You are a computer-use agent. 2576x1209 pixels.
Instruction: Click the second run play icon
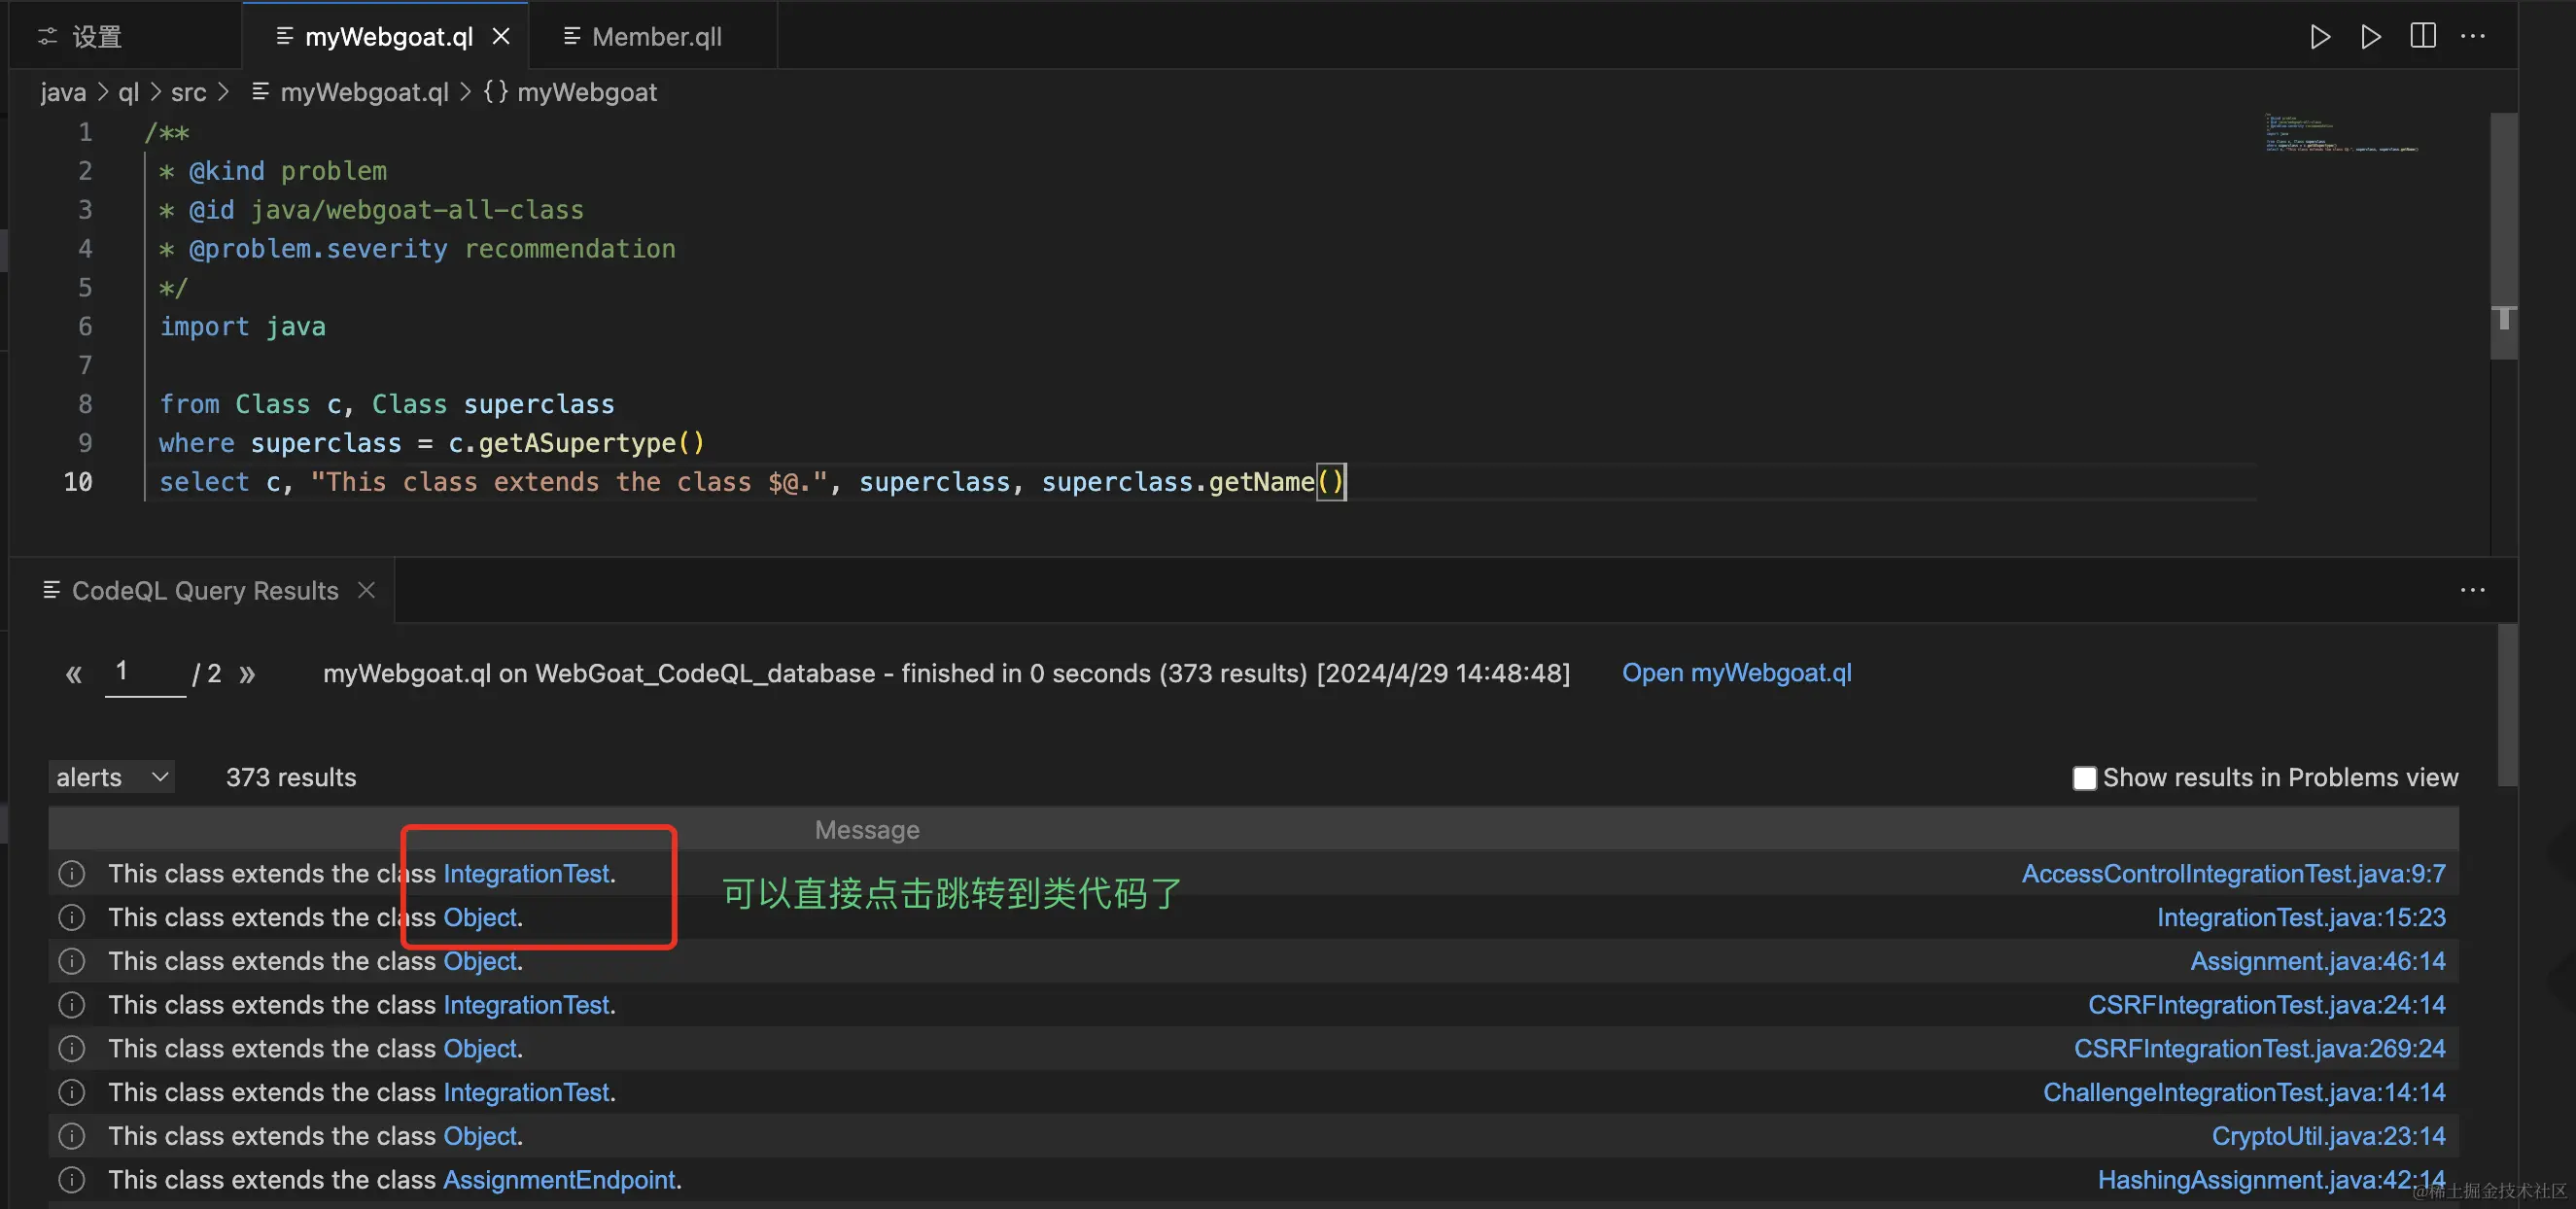[2370, 37]
